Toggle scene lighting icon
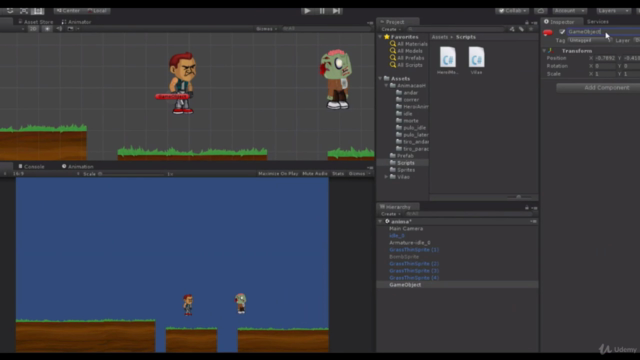Image resolution: width=640 pixels, height=360 pixels. 47,29
